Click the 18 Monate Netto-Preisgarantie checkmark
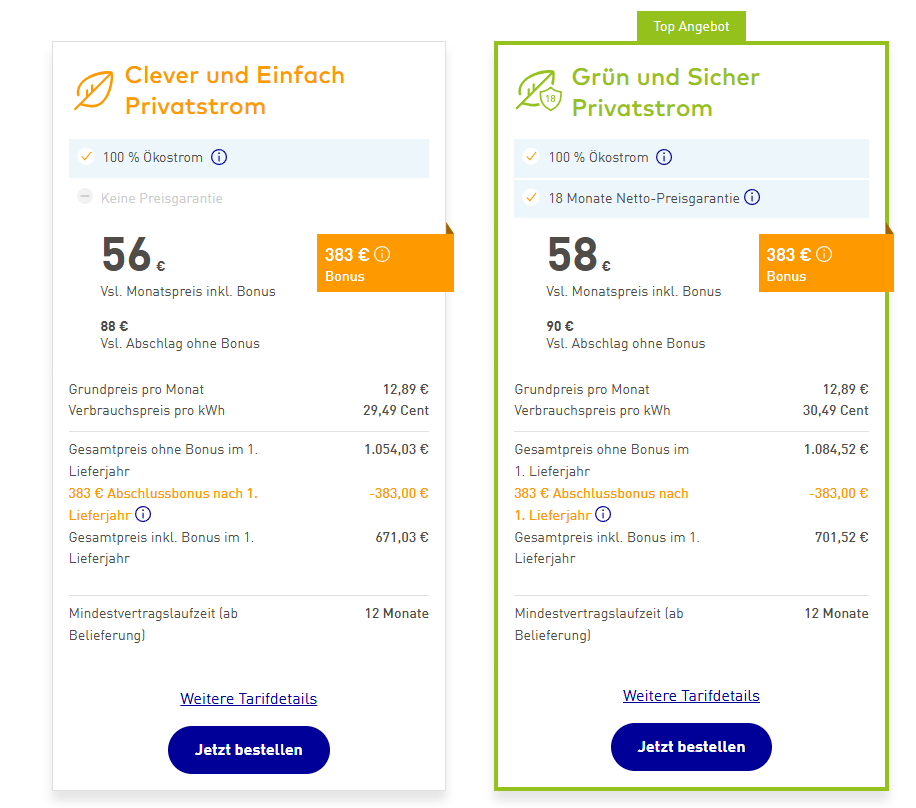This screenshot has width=916, height=808. tap(531, 198)
